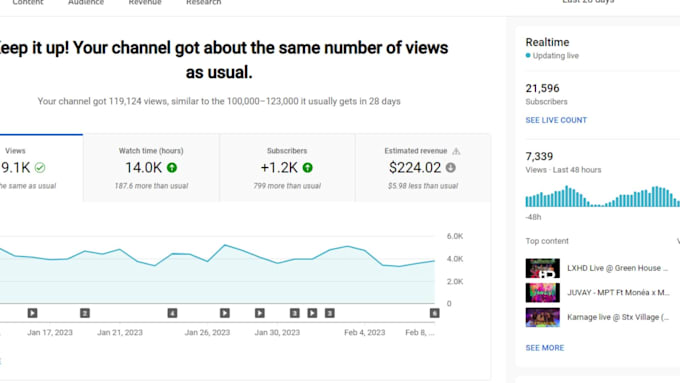Click the 187.6 more than usual text
The height and width of the screenshot is (383, 680).
coord(151,186)
